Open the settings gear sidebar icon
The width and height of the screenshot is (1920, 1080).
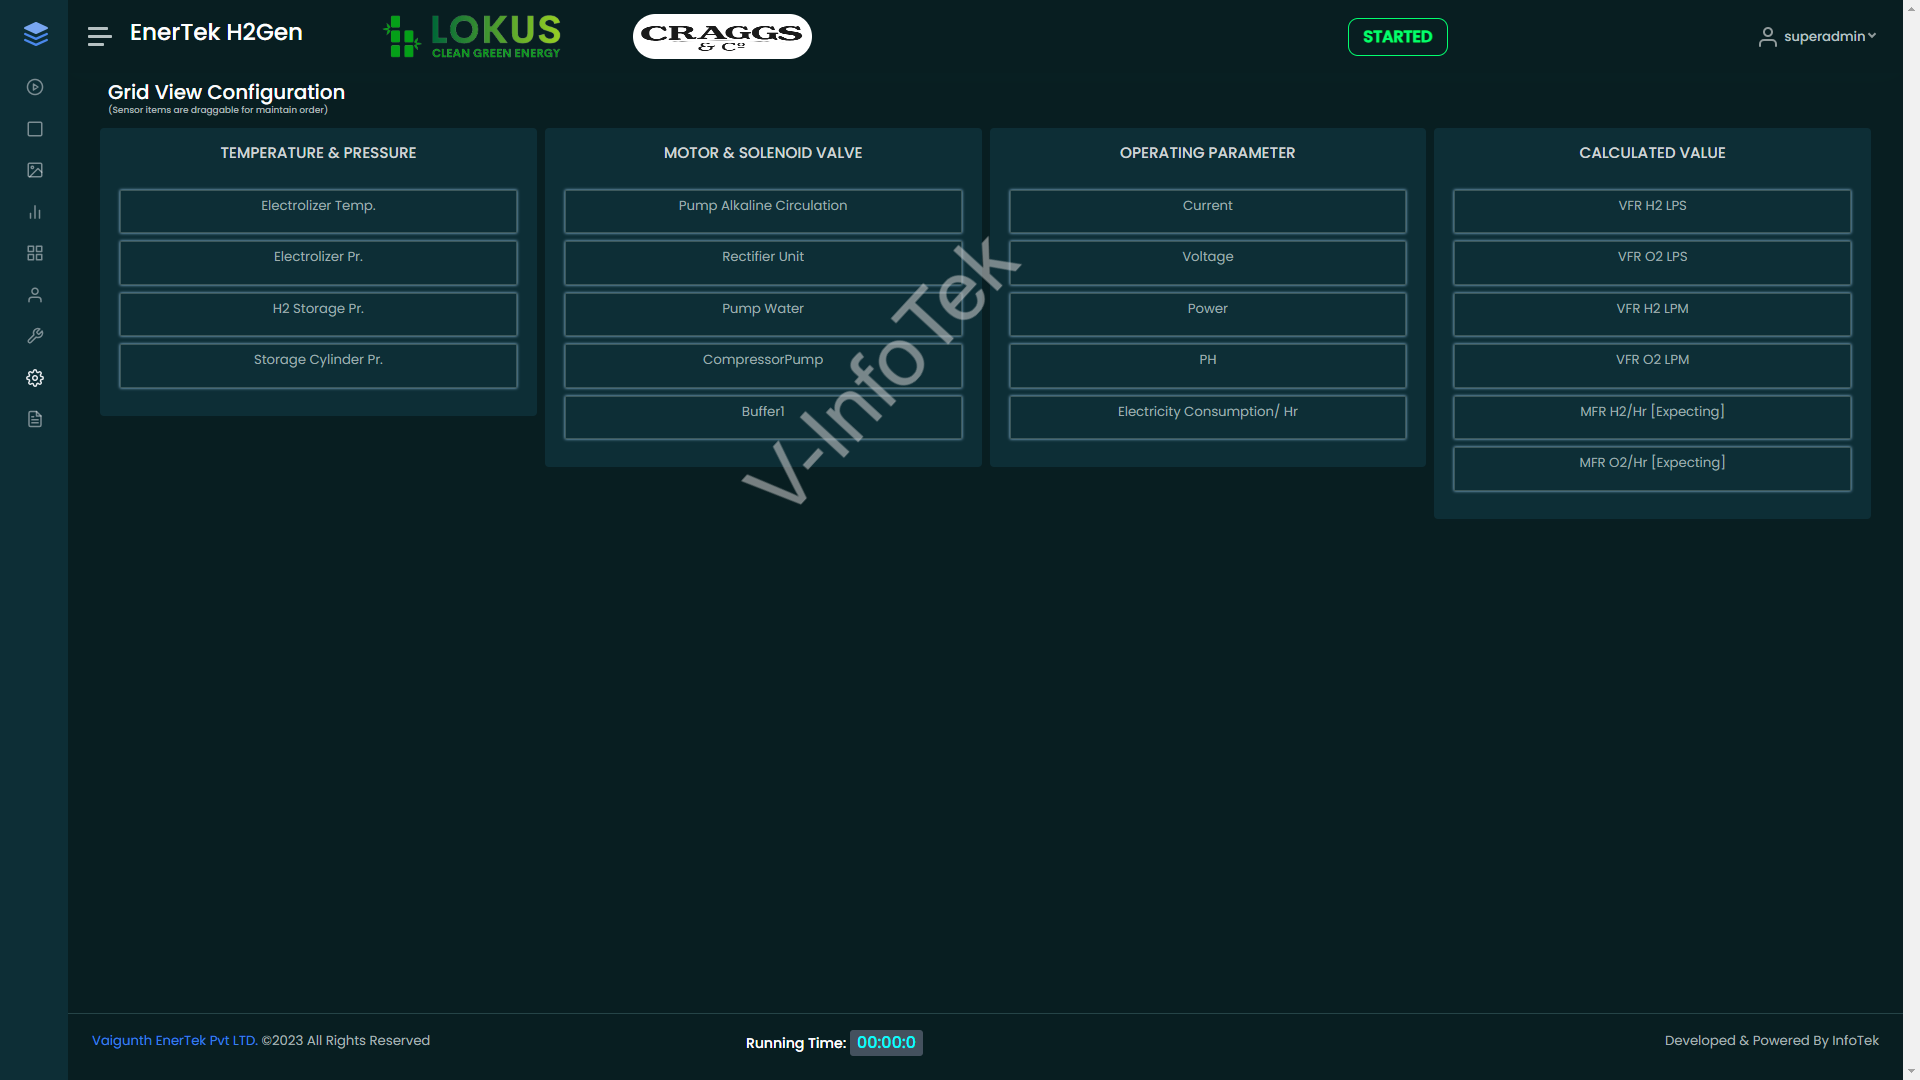[35, 378]
